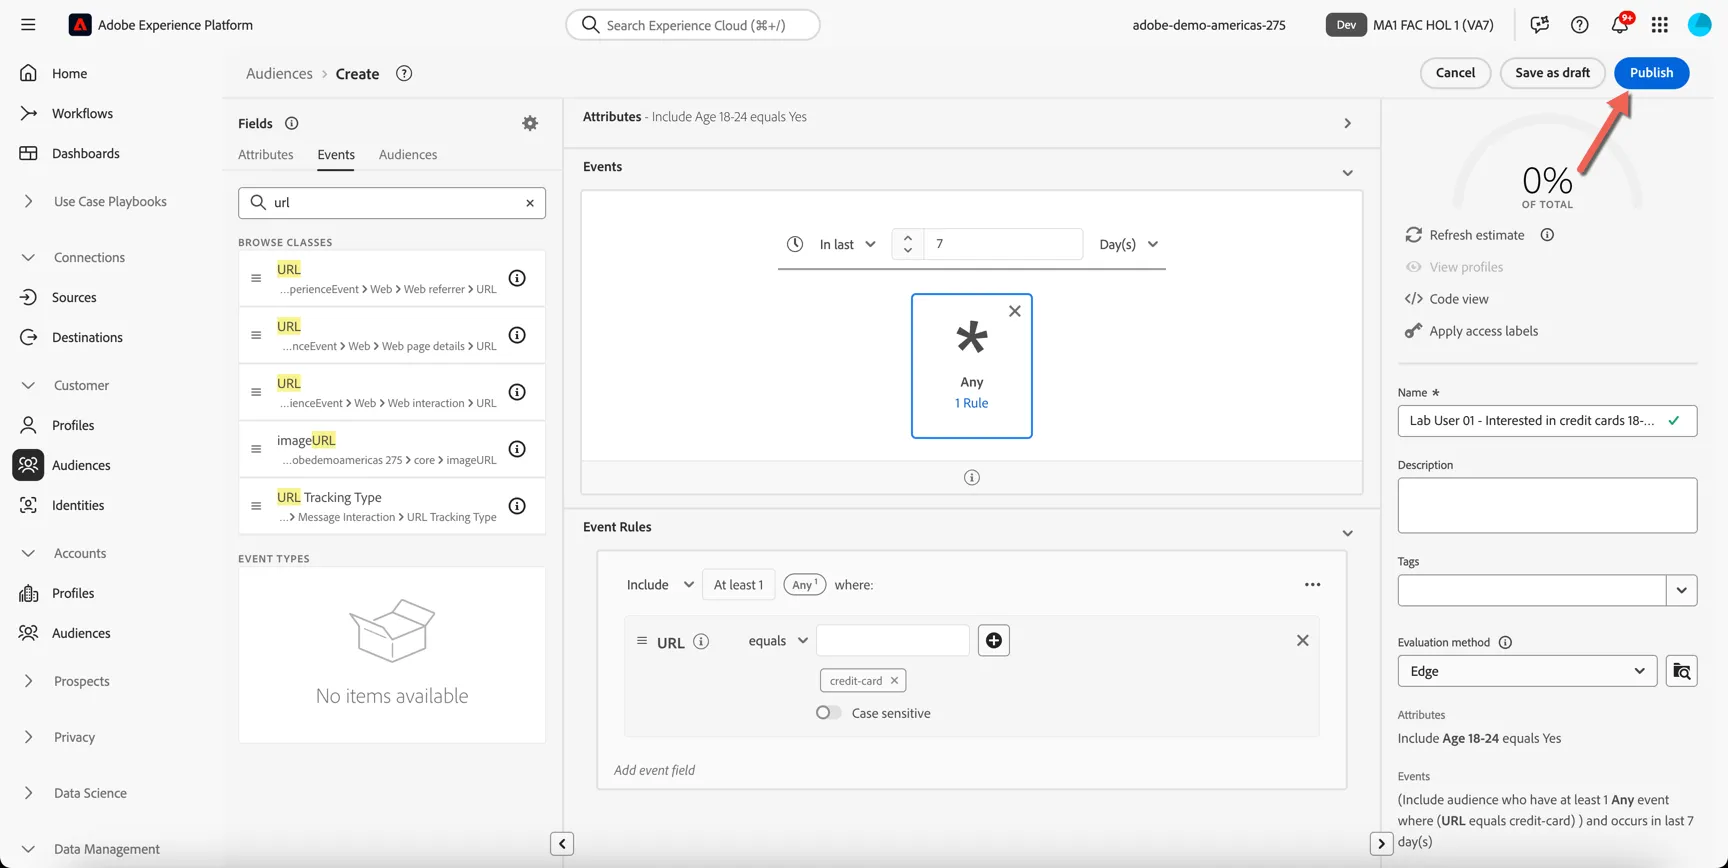Click the Description text area

pyautogui.click(x=1547, y=505)
